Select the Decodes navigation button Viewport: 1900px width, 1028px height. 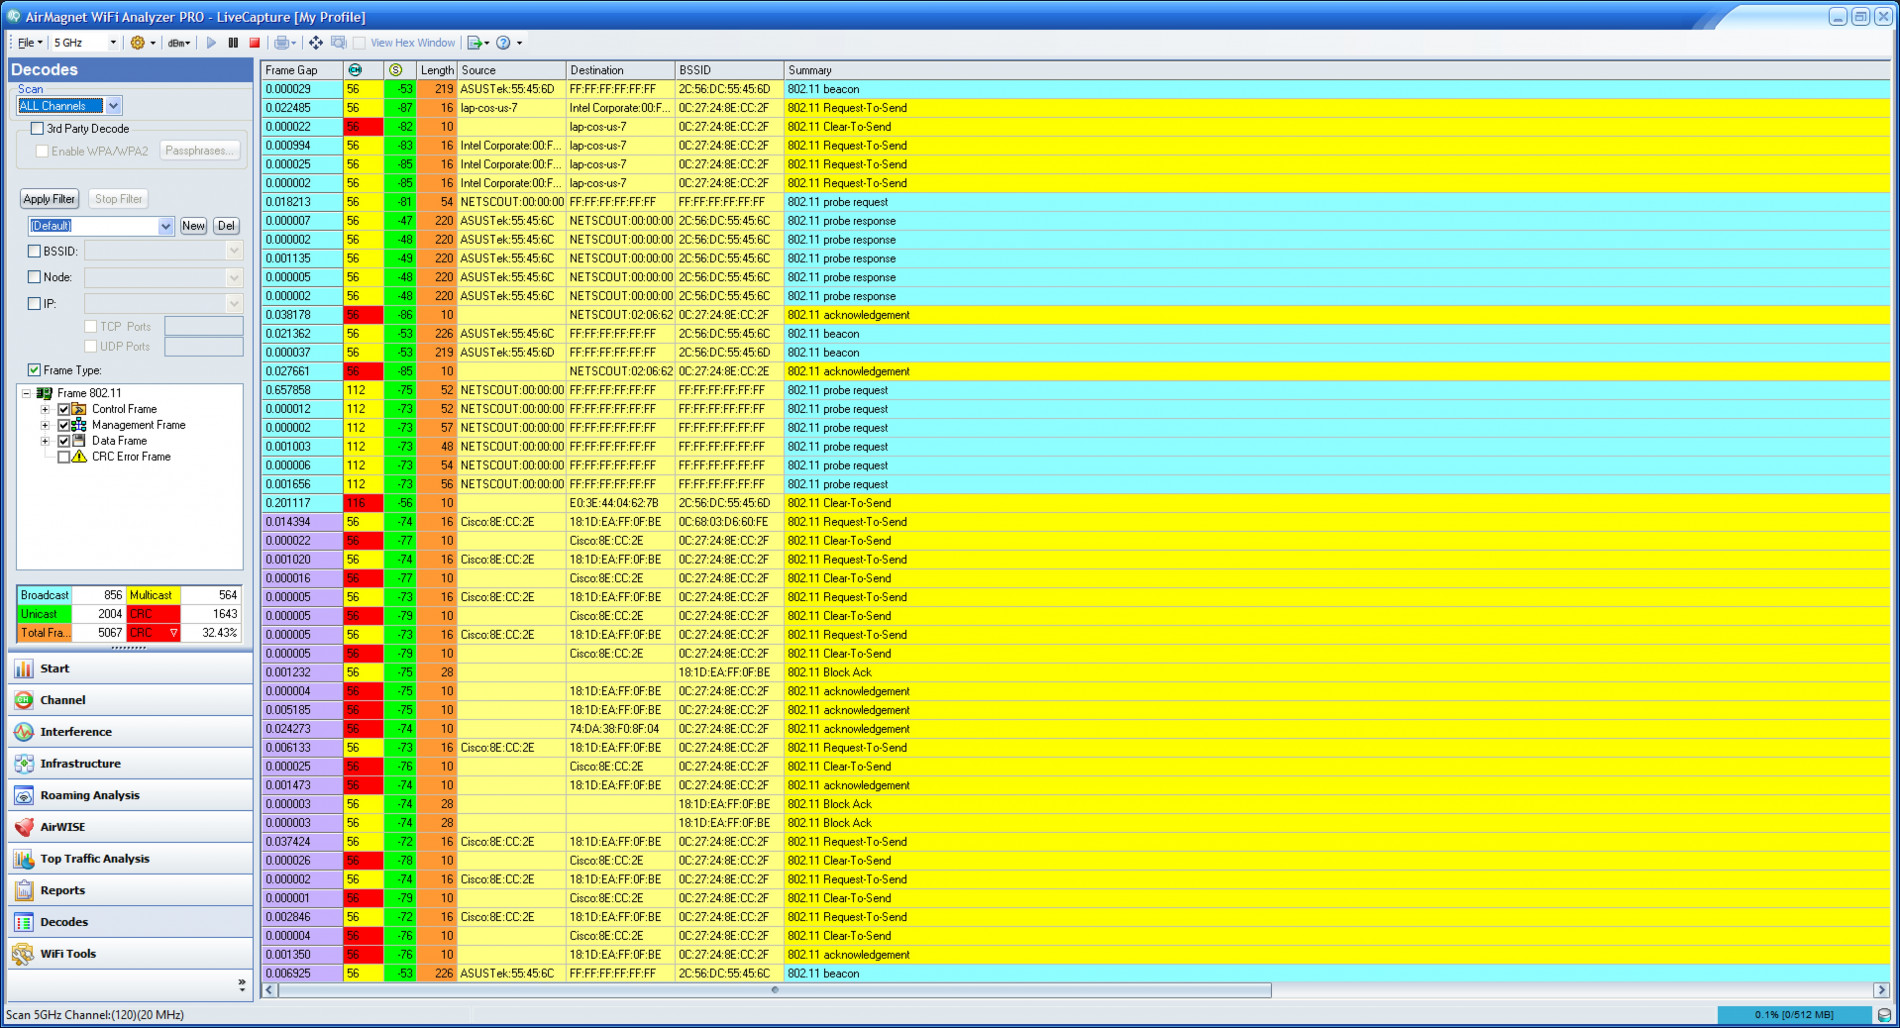[130, 922]
